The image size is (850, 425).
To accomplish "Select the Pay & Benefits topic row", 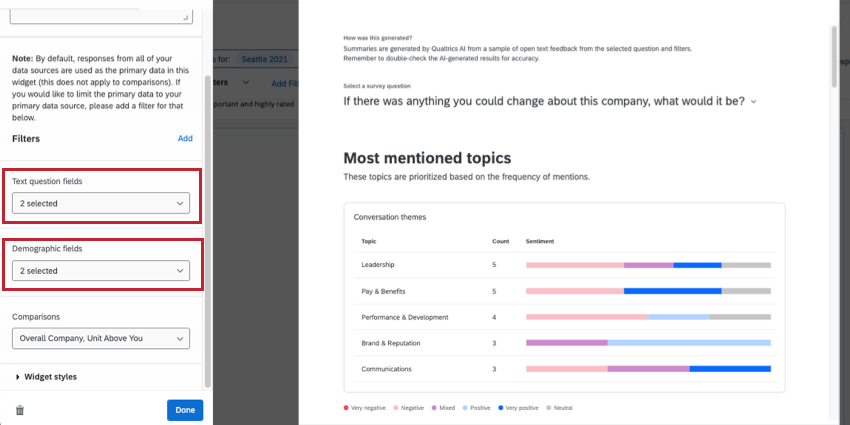I will [385, 291].
